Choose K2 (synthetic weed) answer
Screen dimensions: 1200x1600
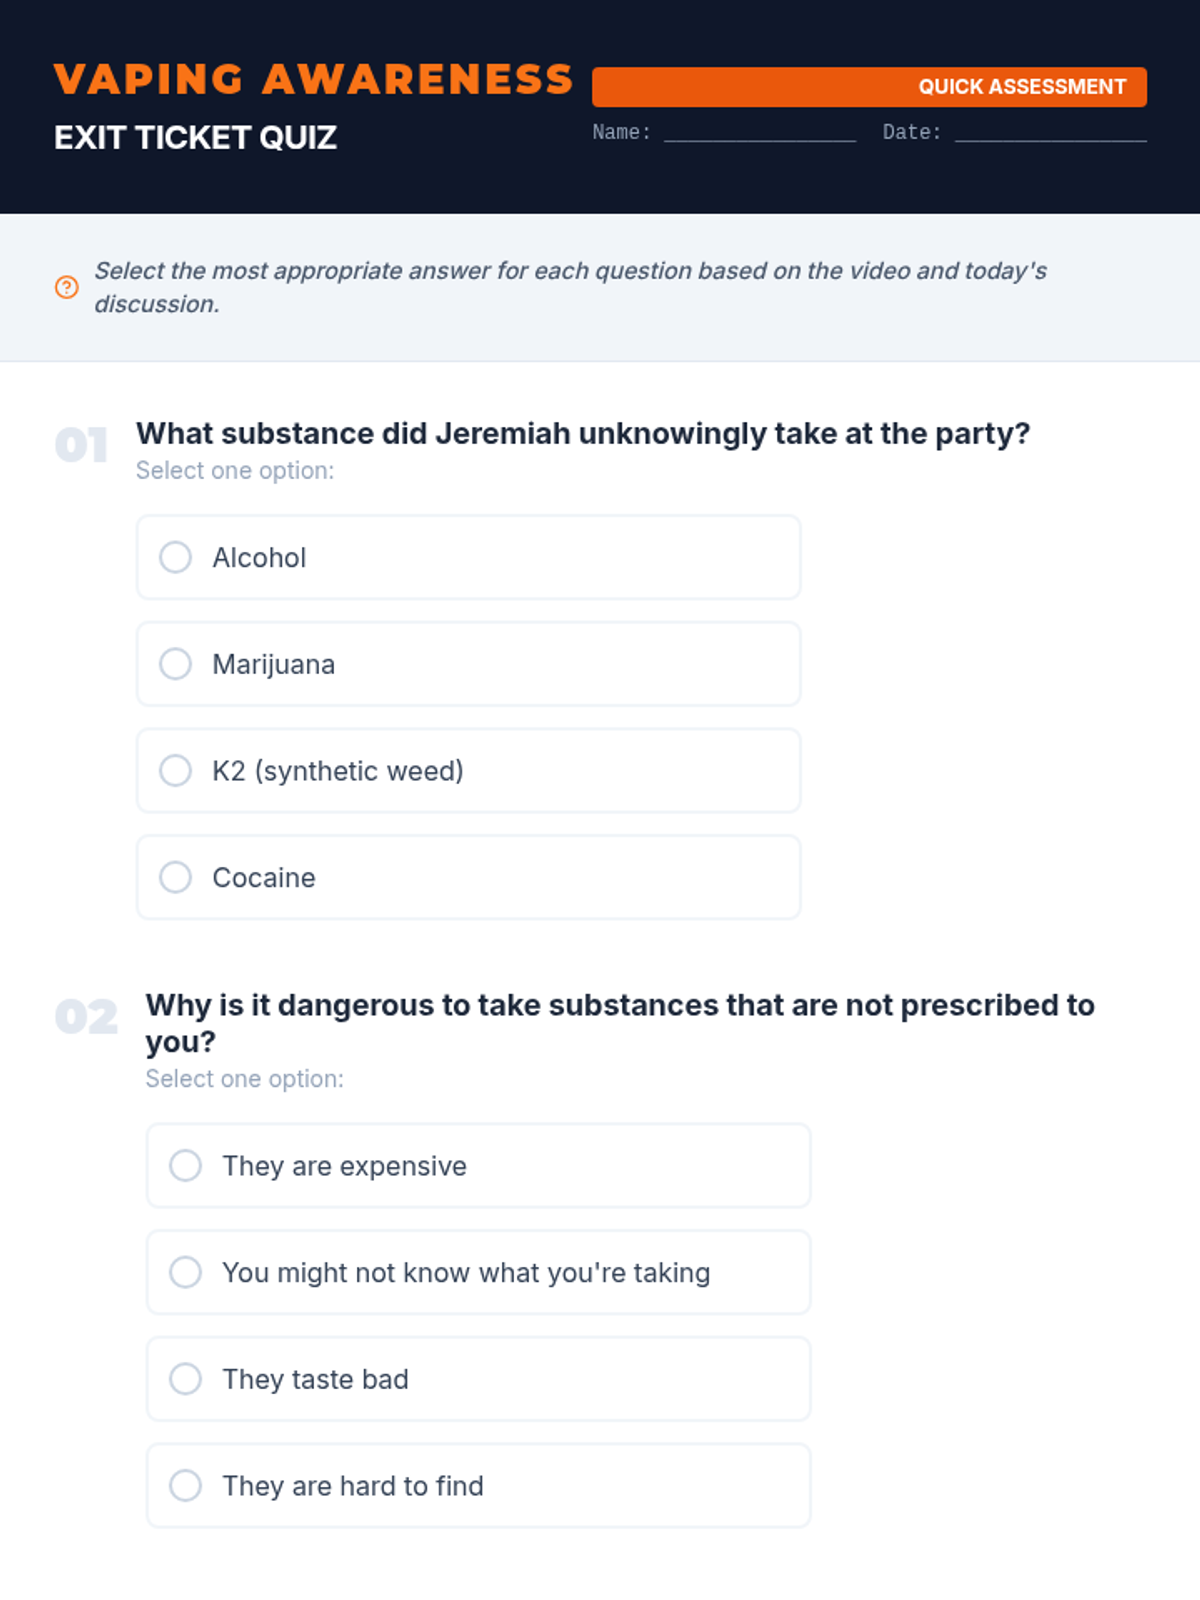click(176, 771)
